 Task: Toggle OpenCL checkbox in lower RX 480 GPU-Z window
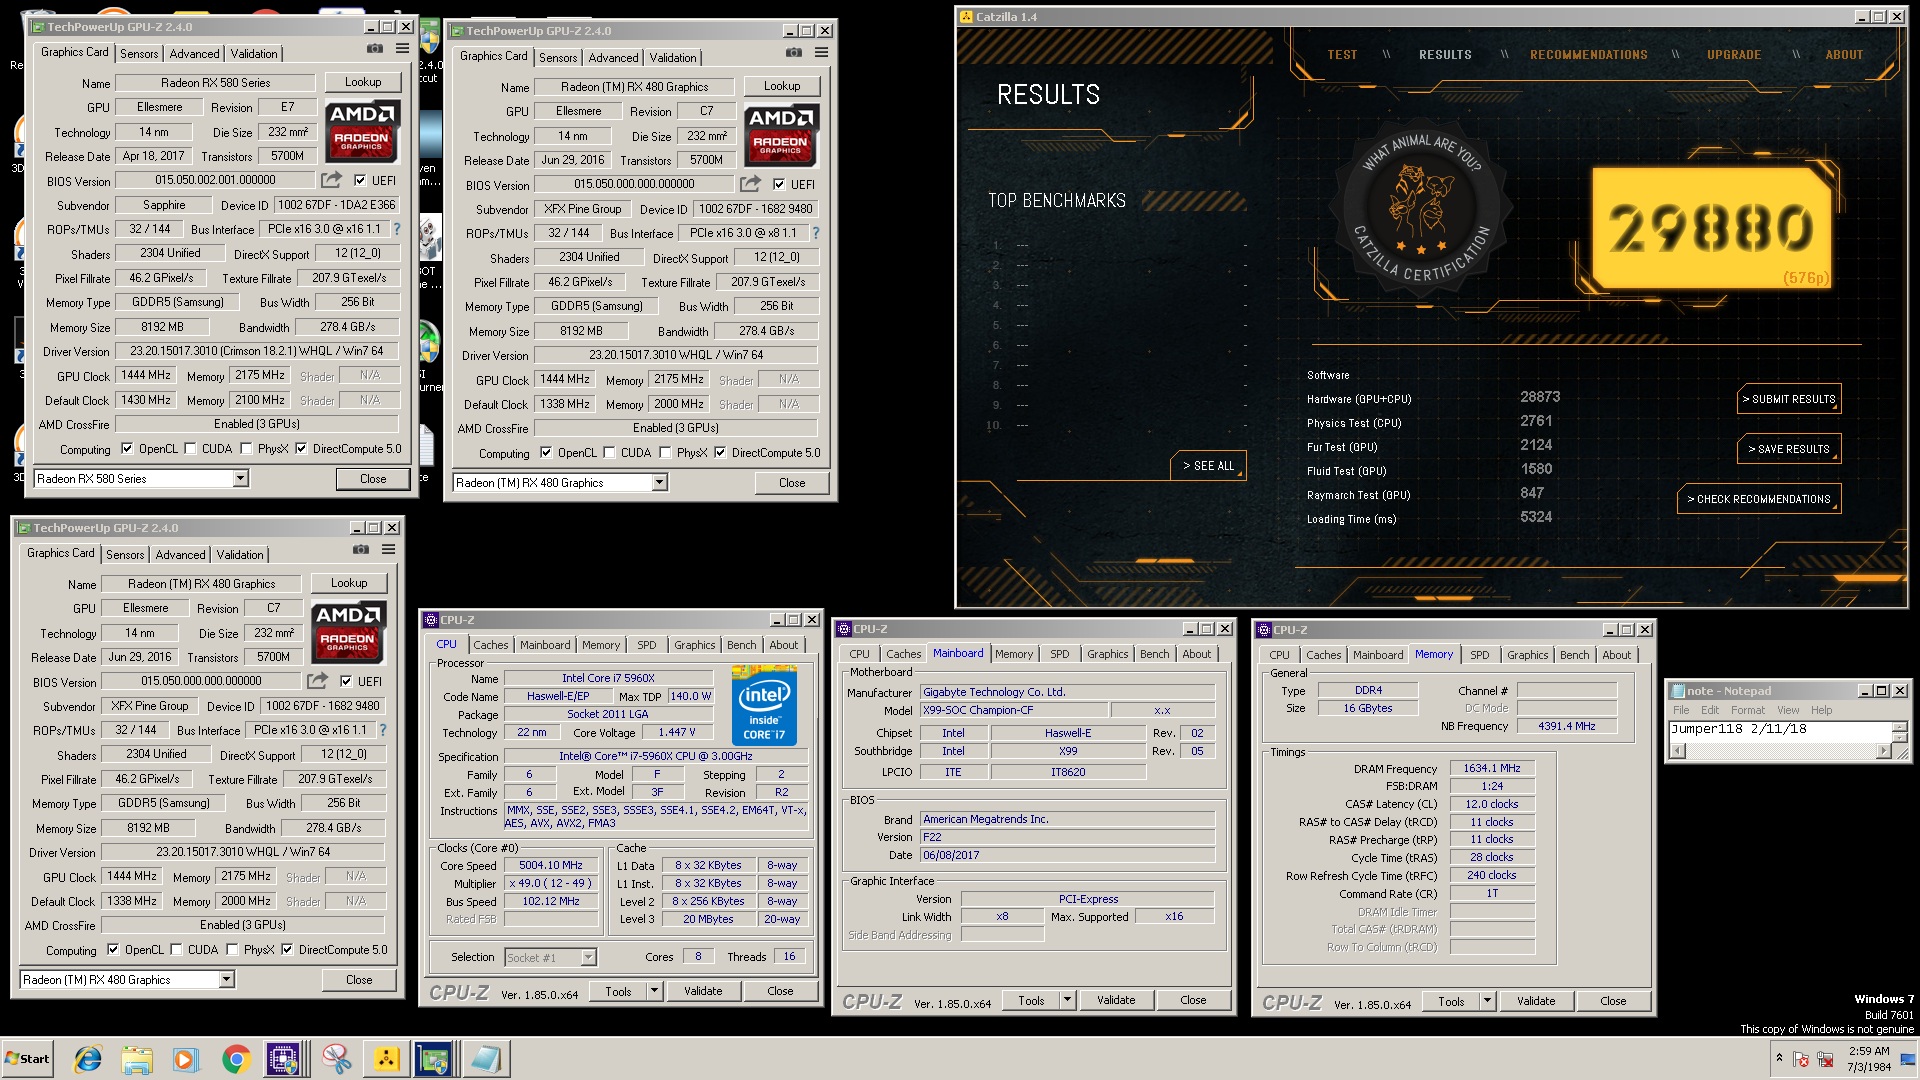tap(113, 950)
